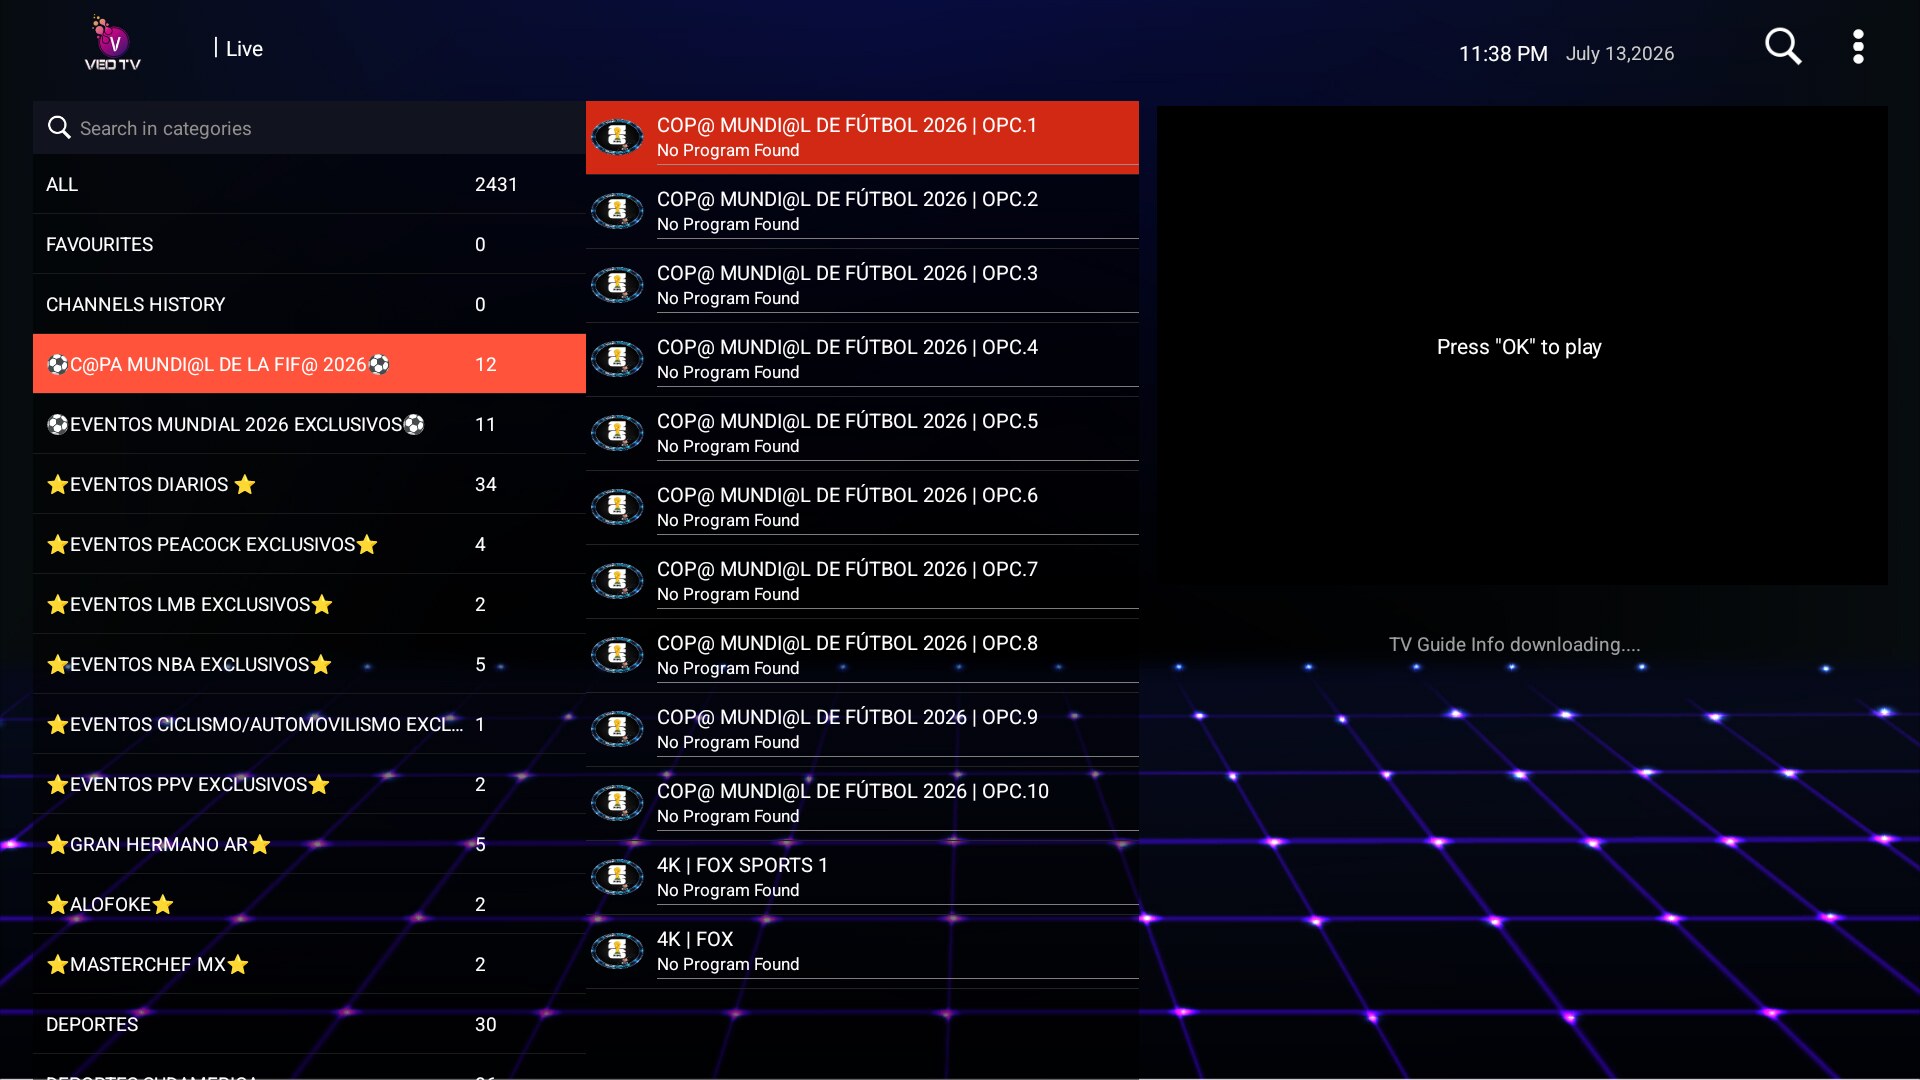This screenshot has width=1920, height=1080.
Task: Click the OPC.8 channel logo icon
Action: tap(617, 655)
